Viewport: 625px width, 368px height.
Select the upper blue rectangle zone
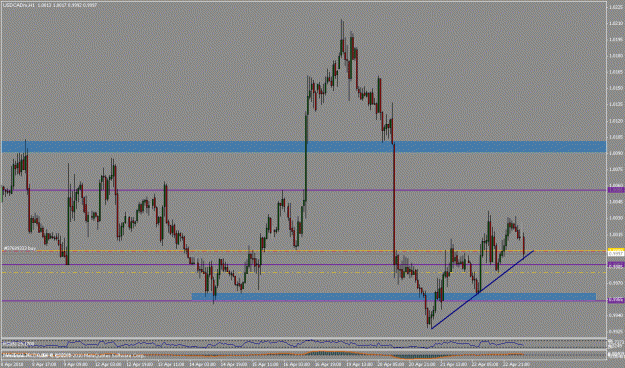point(304,147)
